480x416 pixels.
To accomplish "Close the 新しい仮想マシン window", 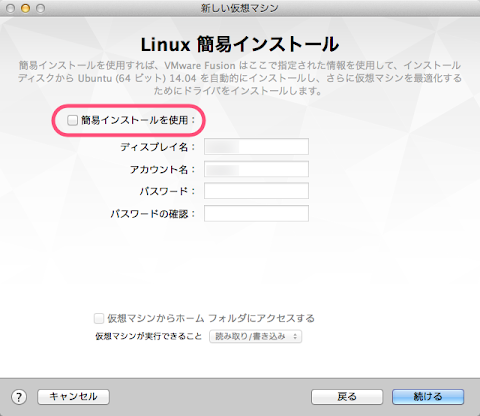I will pyautogui.click(x=11, y=8).
